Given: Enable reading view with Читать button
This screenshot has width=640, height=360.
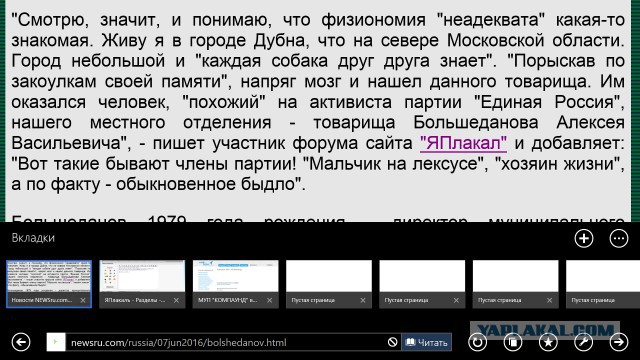Looking at the screenshot, I should coord(427,342).
